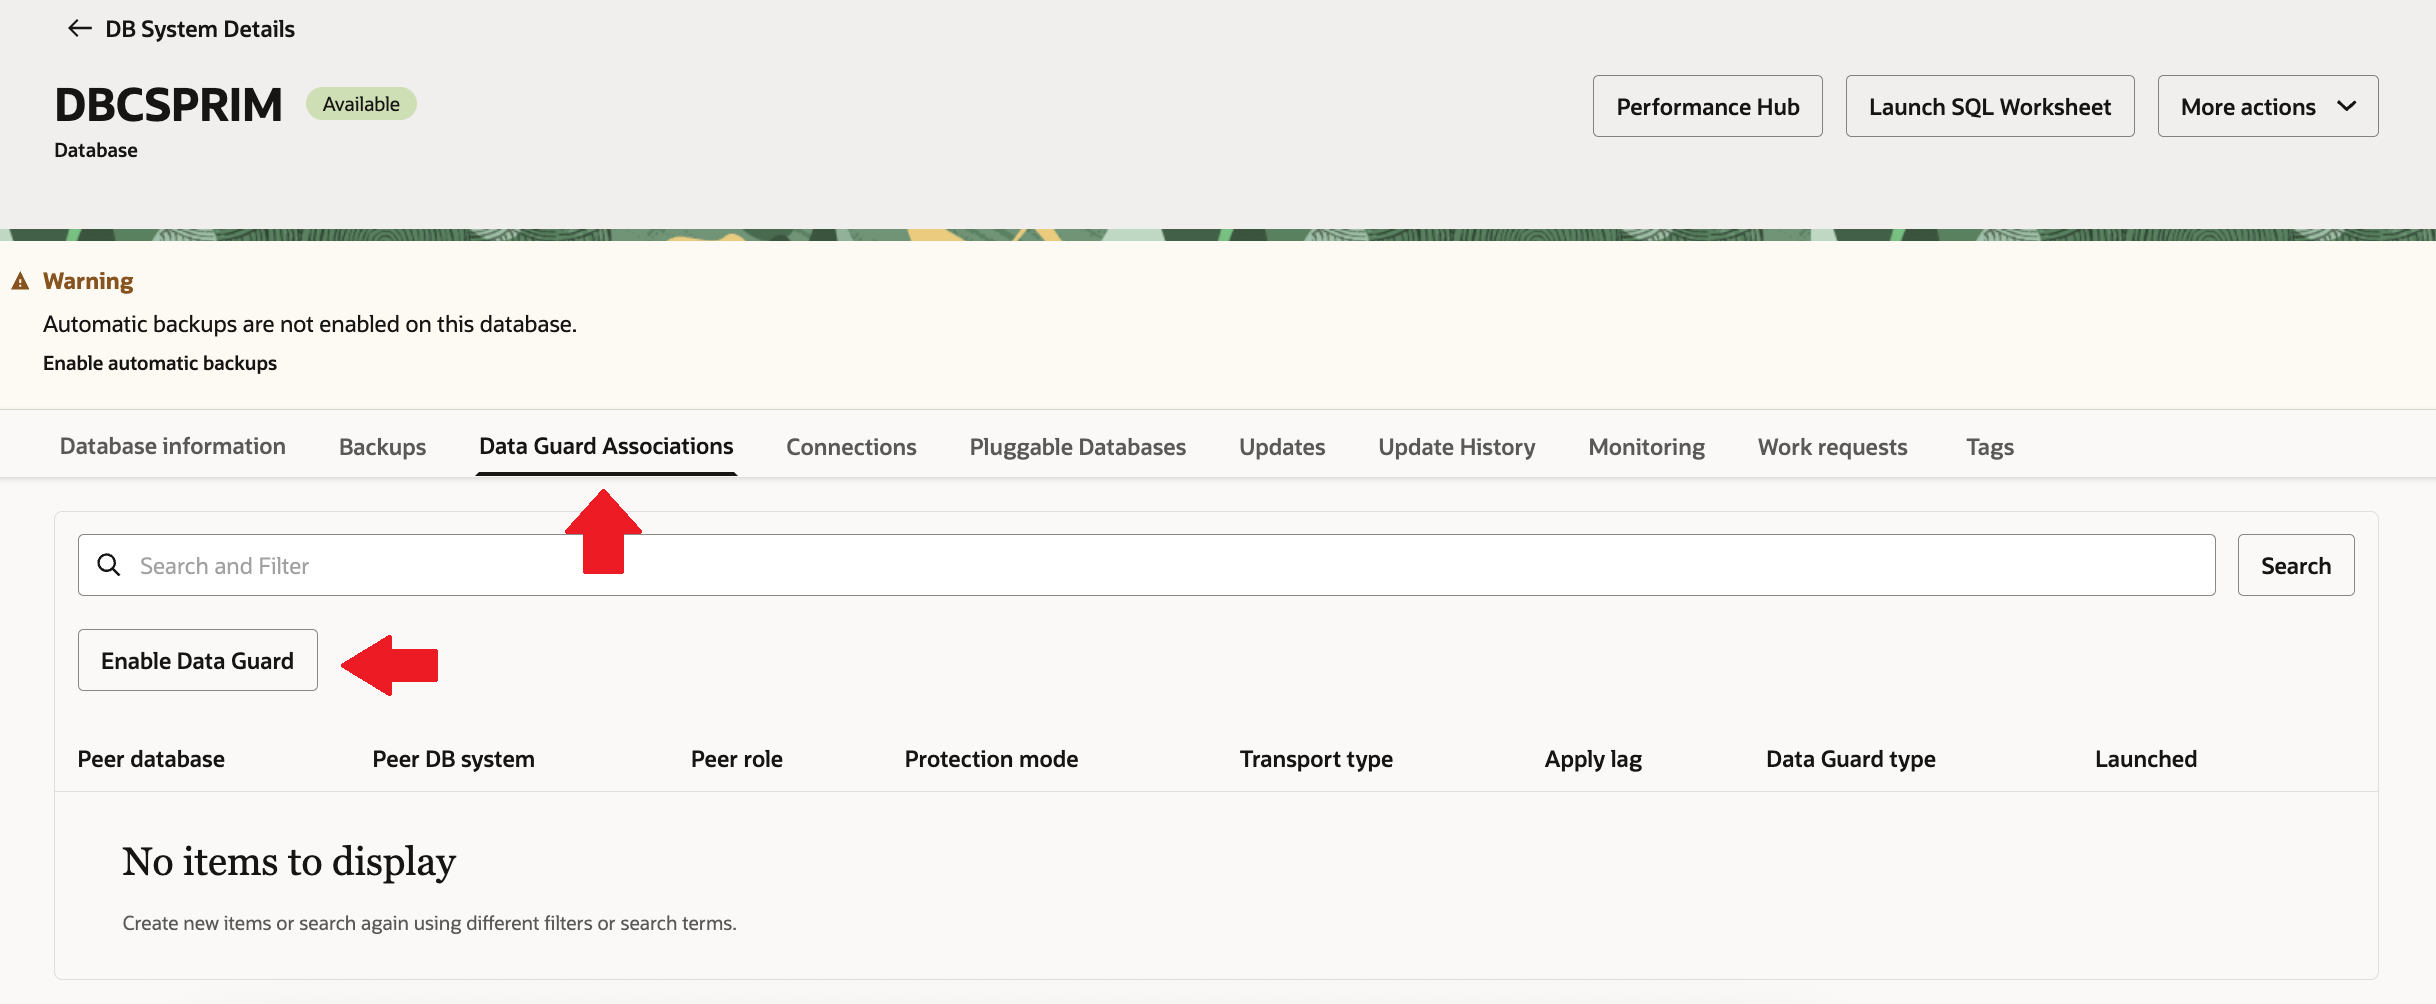Open the Monitoring tab
Viewport: 2436px width, 1004px height.
coord(1646,447)
